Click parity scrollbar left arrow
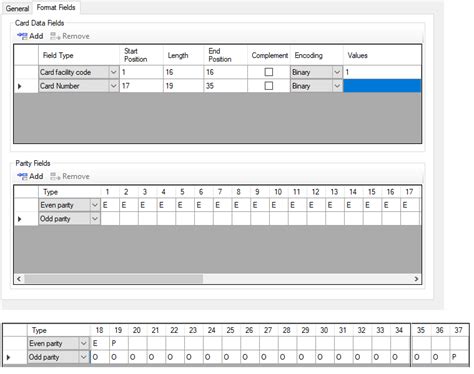Screen dimensions: 474x374 [19, 279]
